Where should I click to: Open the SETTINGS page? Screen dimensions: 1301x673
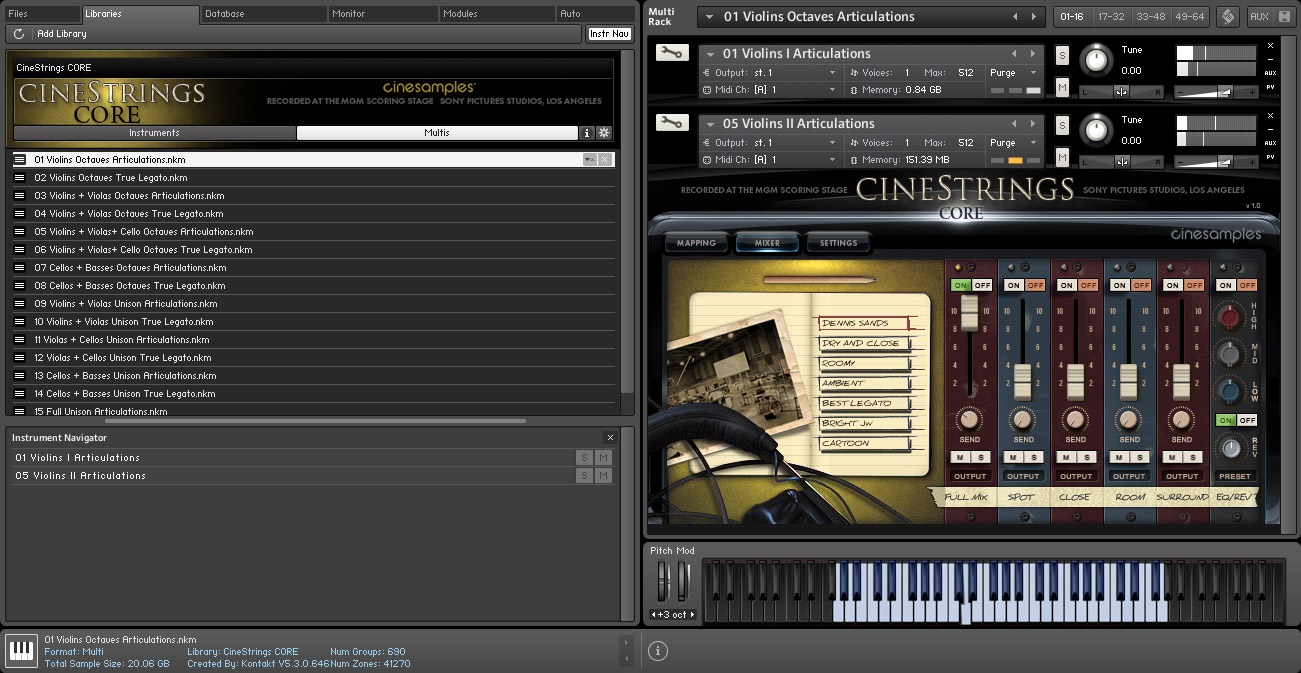(x=838, y=243)
